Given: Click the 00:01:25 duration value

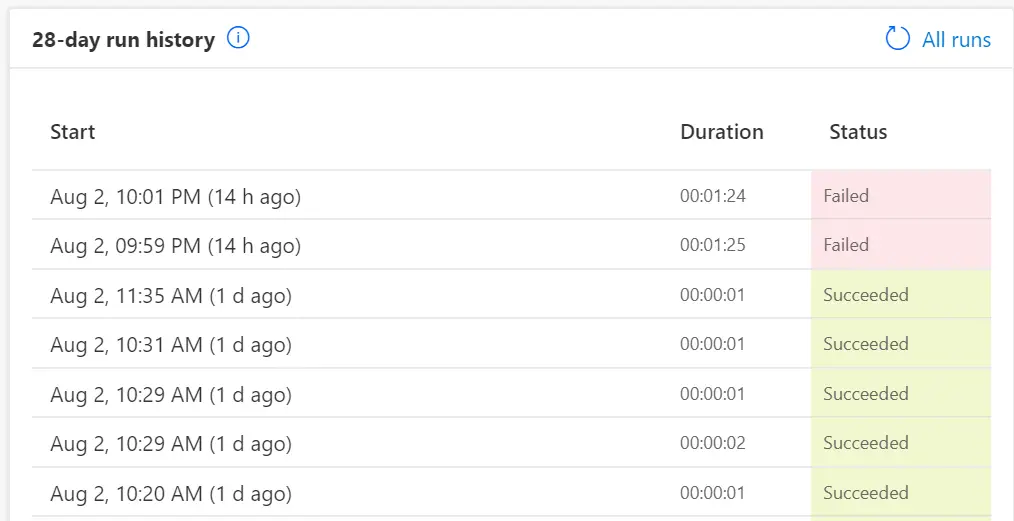Looking at the screenshot, I should (x=713, y=246).
